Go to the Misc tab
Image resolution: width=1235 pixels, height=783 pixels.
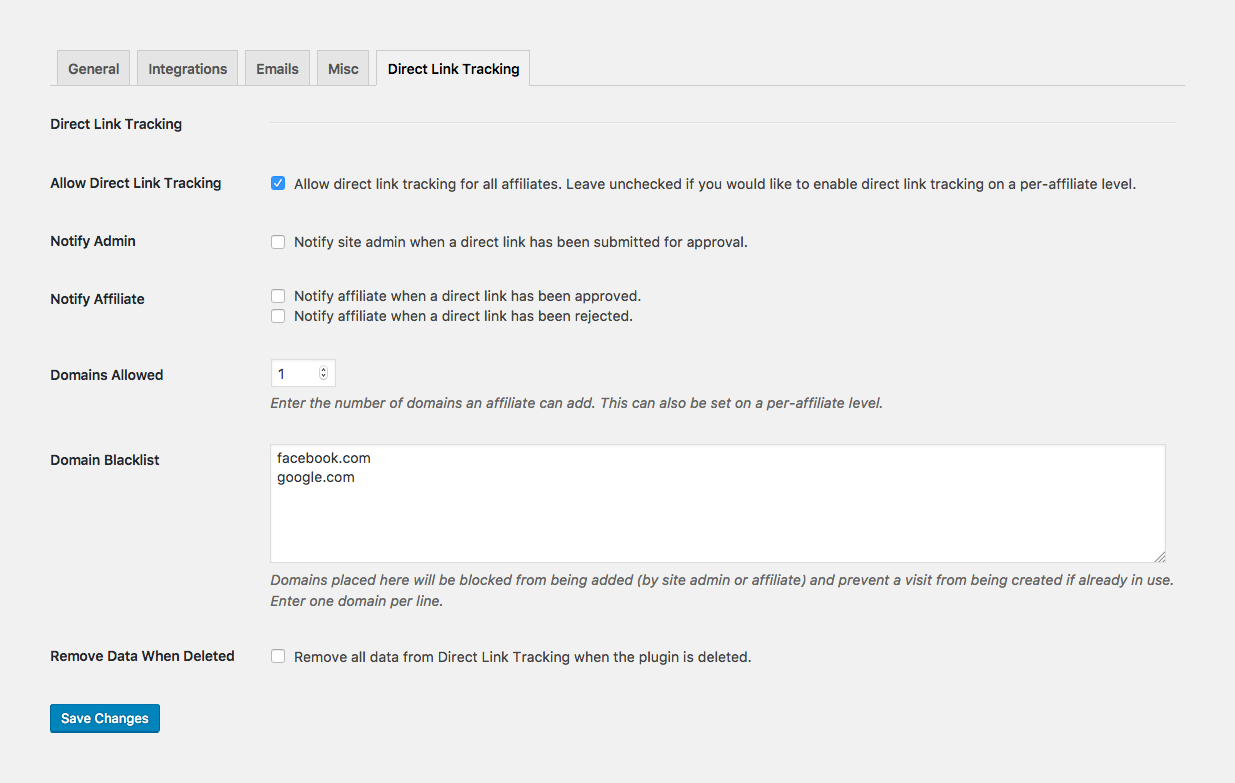click(x=342, y=68)
